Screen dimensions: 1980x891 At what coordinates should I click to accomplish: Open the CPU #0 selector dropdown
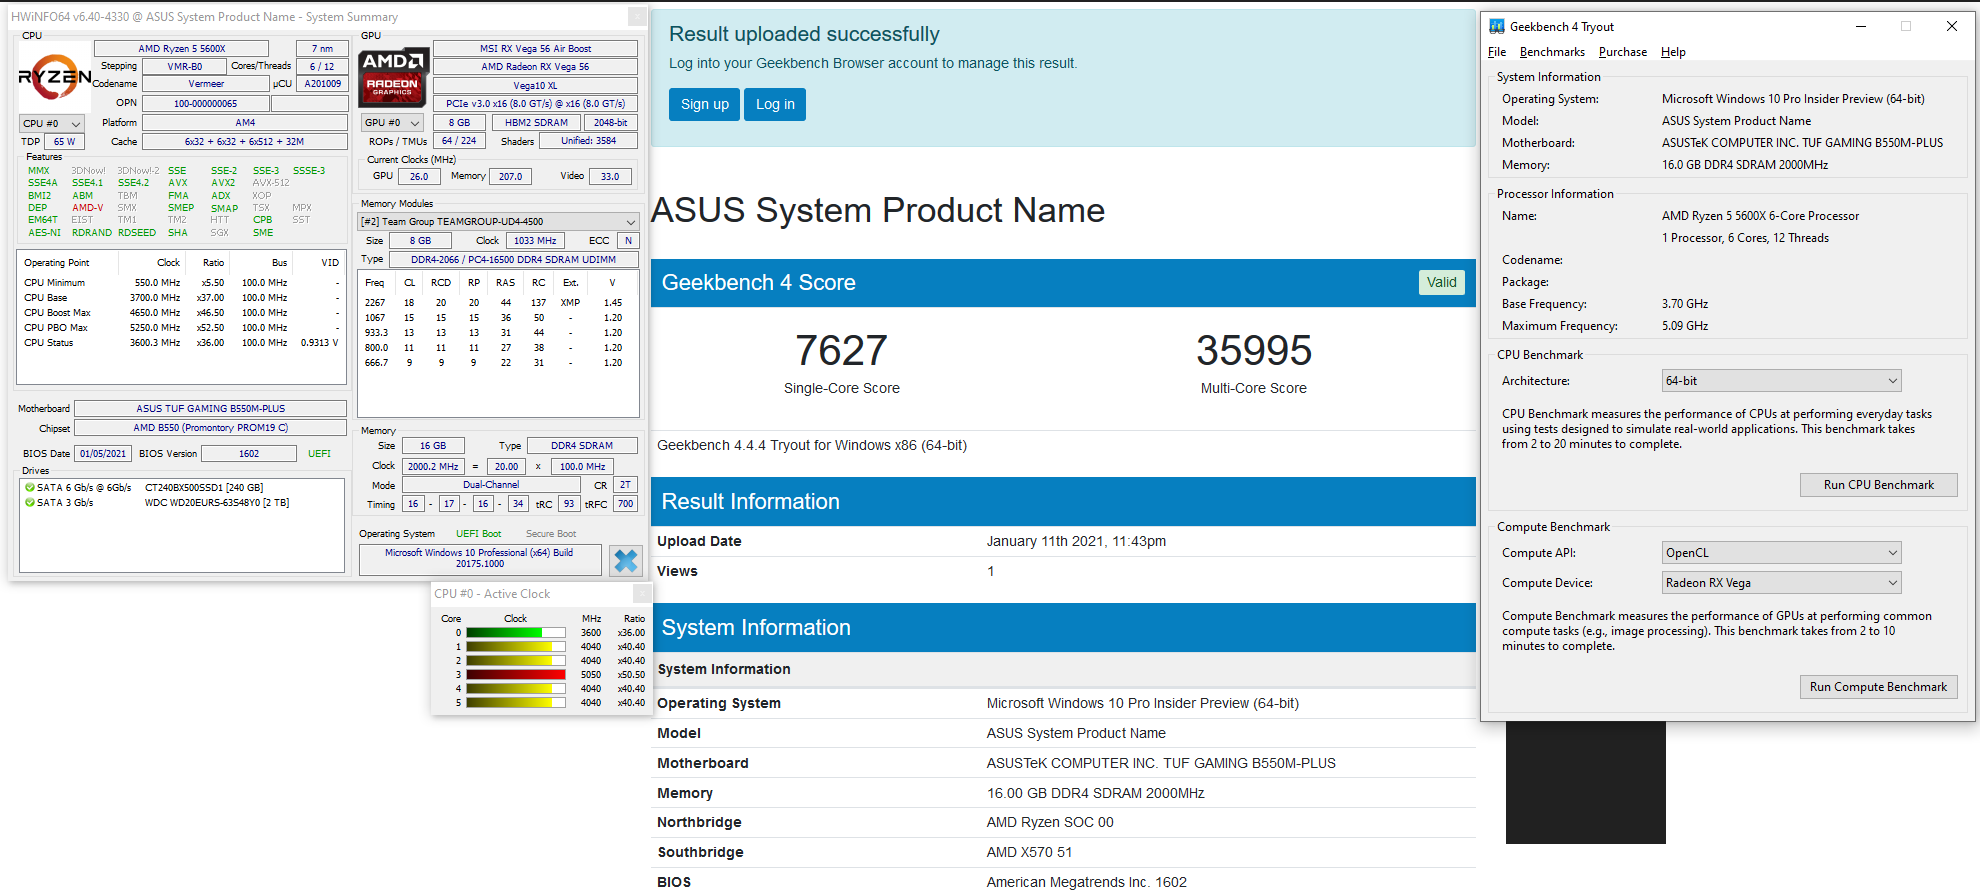(52, 124)
